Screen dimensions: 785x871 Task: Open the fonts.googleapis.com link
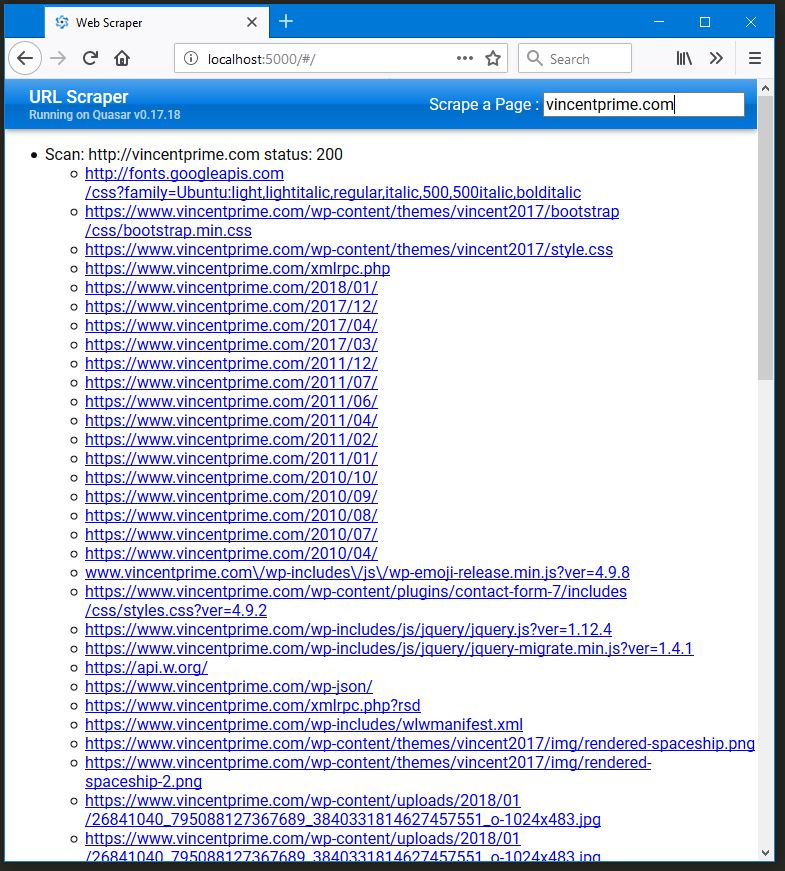point(333,183)
